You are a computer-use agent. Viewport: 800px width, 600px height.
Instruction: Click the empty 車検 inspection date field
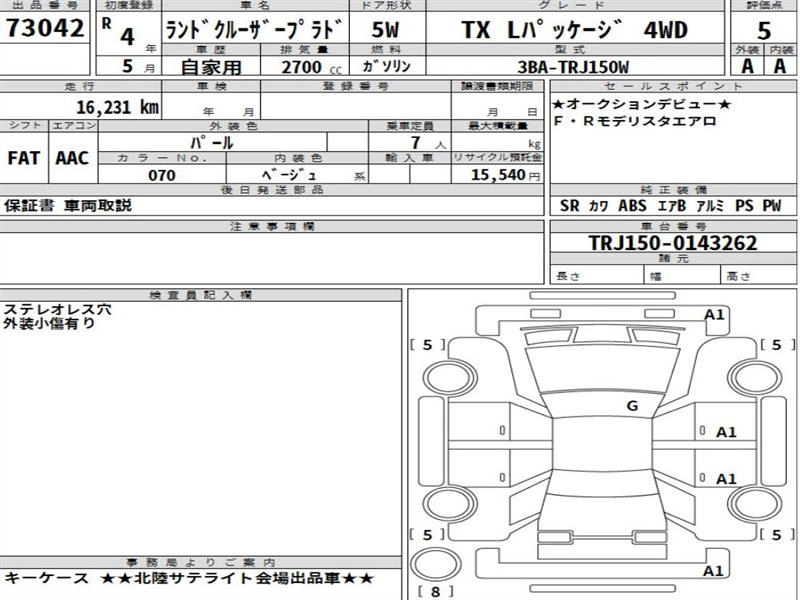pos(211,106)
